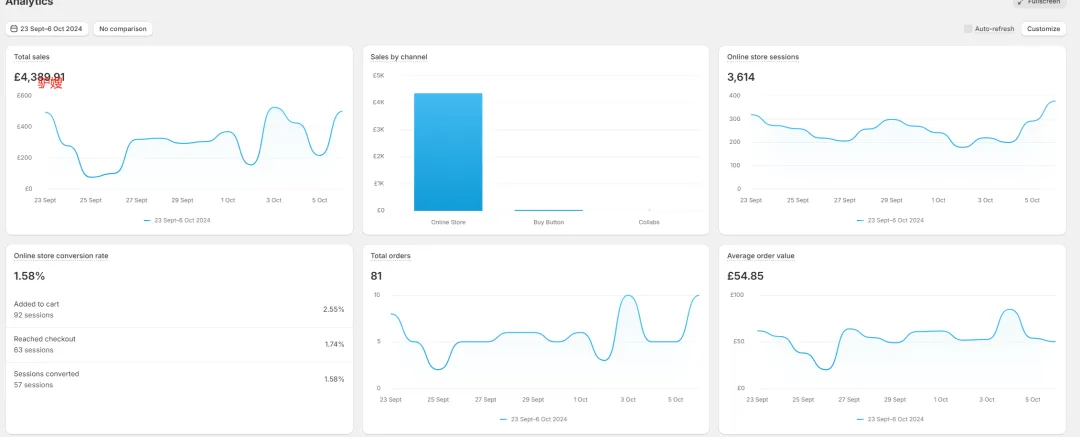
Task: Click the Customize button
Action: pyautogui.click(x=1043, y=29)
